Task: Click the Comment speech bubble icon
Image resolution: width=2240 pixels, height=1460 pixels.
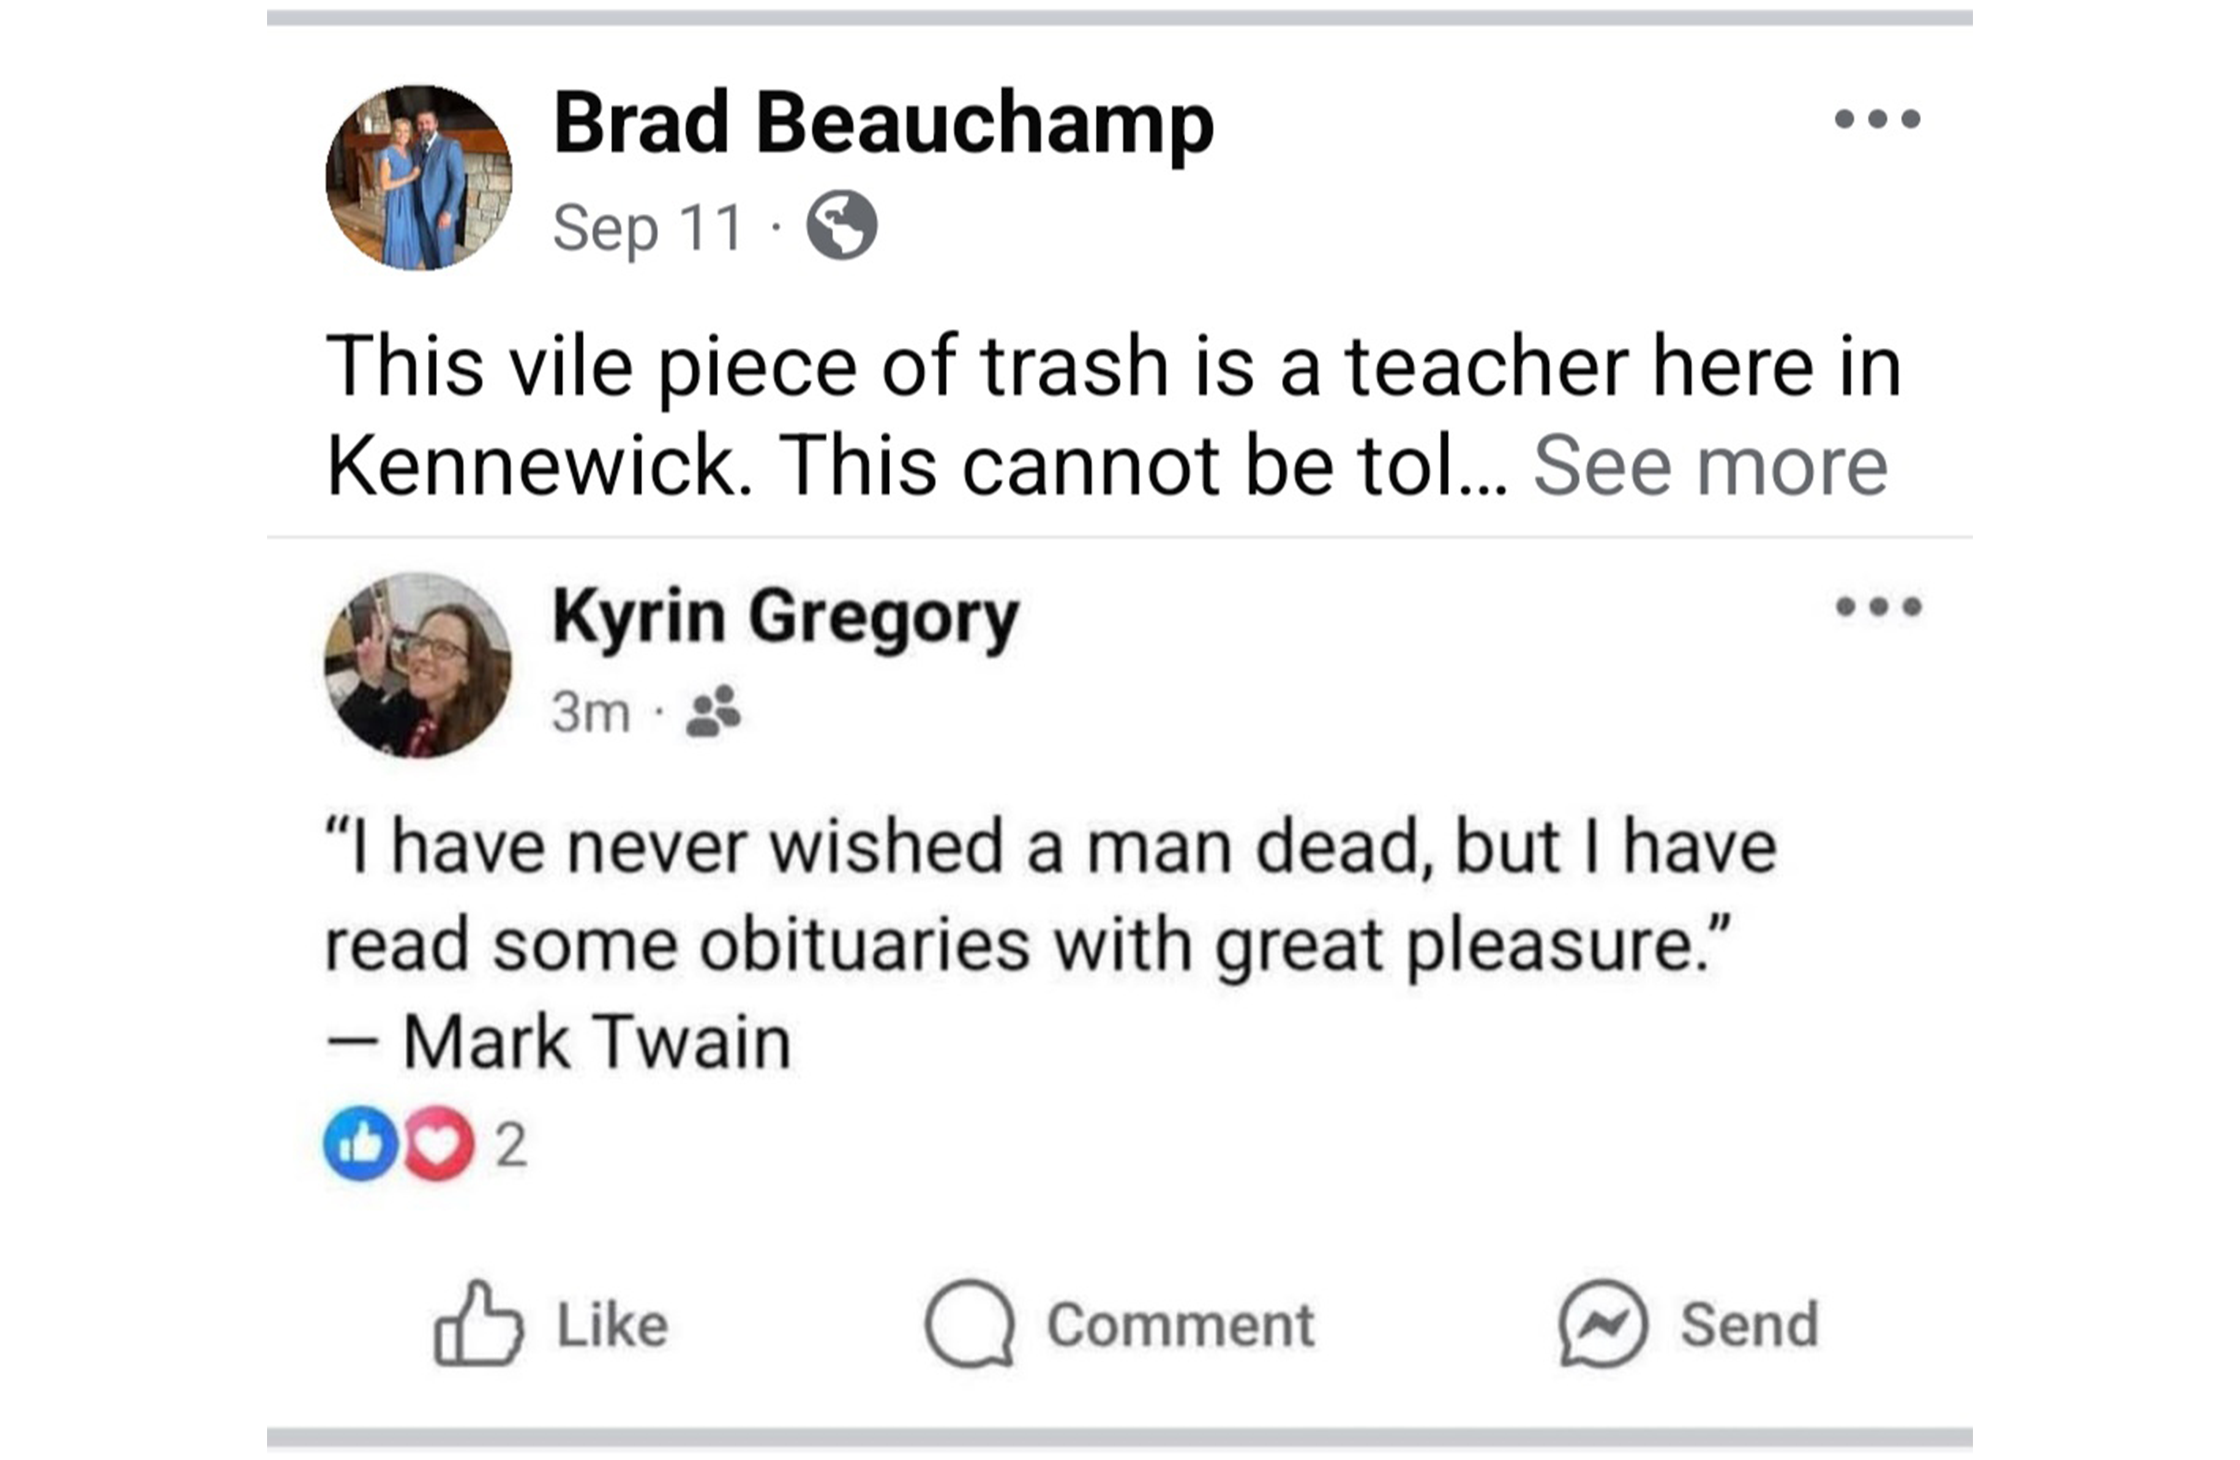Action: pos(970,1324)
